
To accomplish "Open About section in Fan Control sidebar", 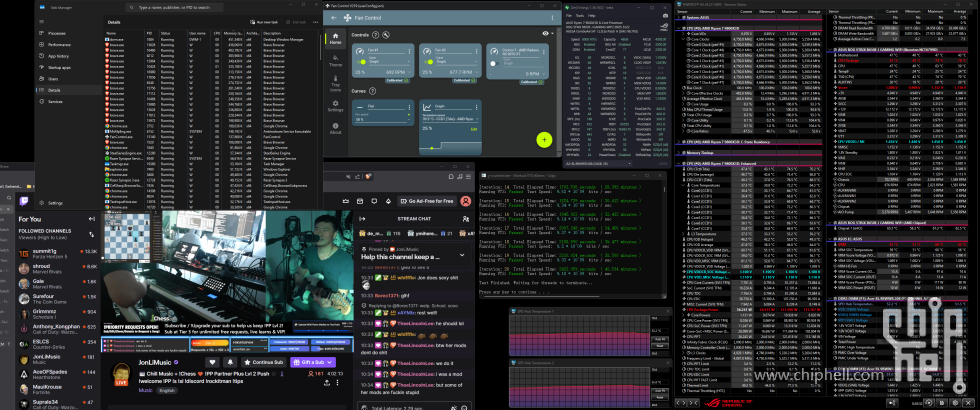I will 335,128.
